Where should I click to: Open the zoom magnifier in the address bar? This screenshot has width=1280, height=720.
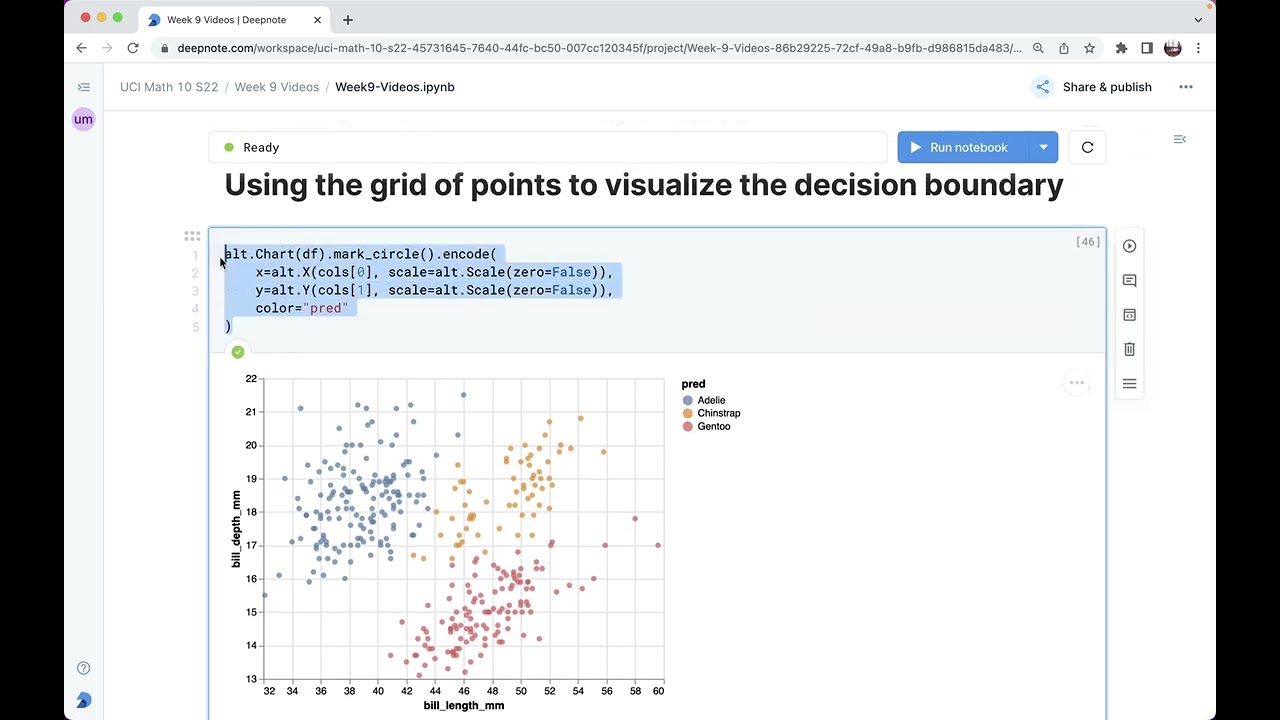pos(1038,48)
